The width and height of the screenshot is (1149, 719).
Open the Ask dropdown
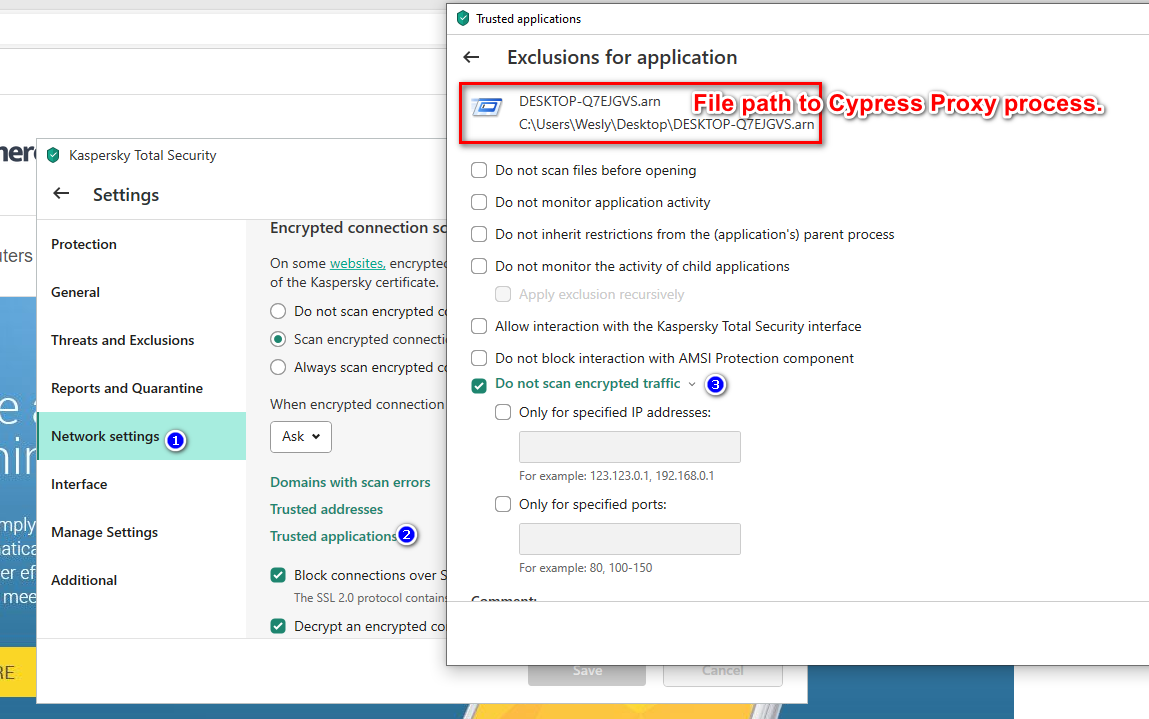(301, 437)
